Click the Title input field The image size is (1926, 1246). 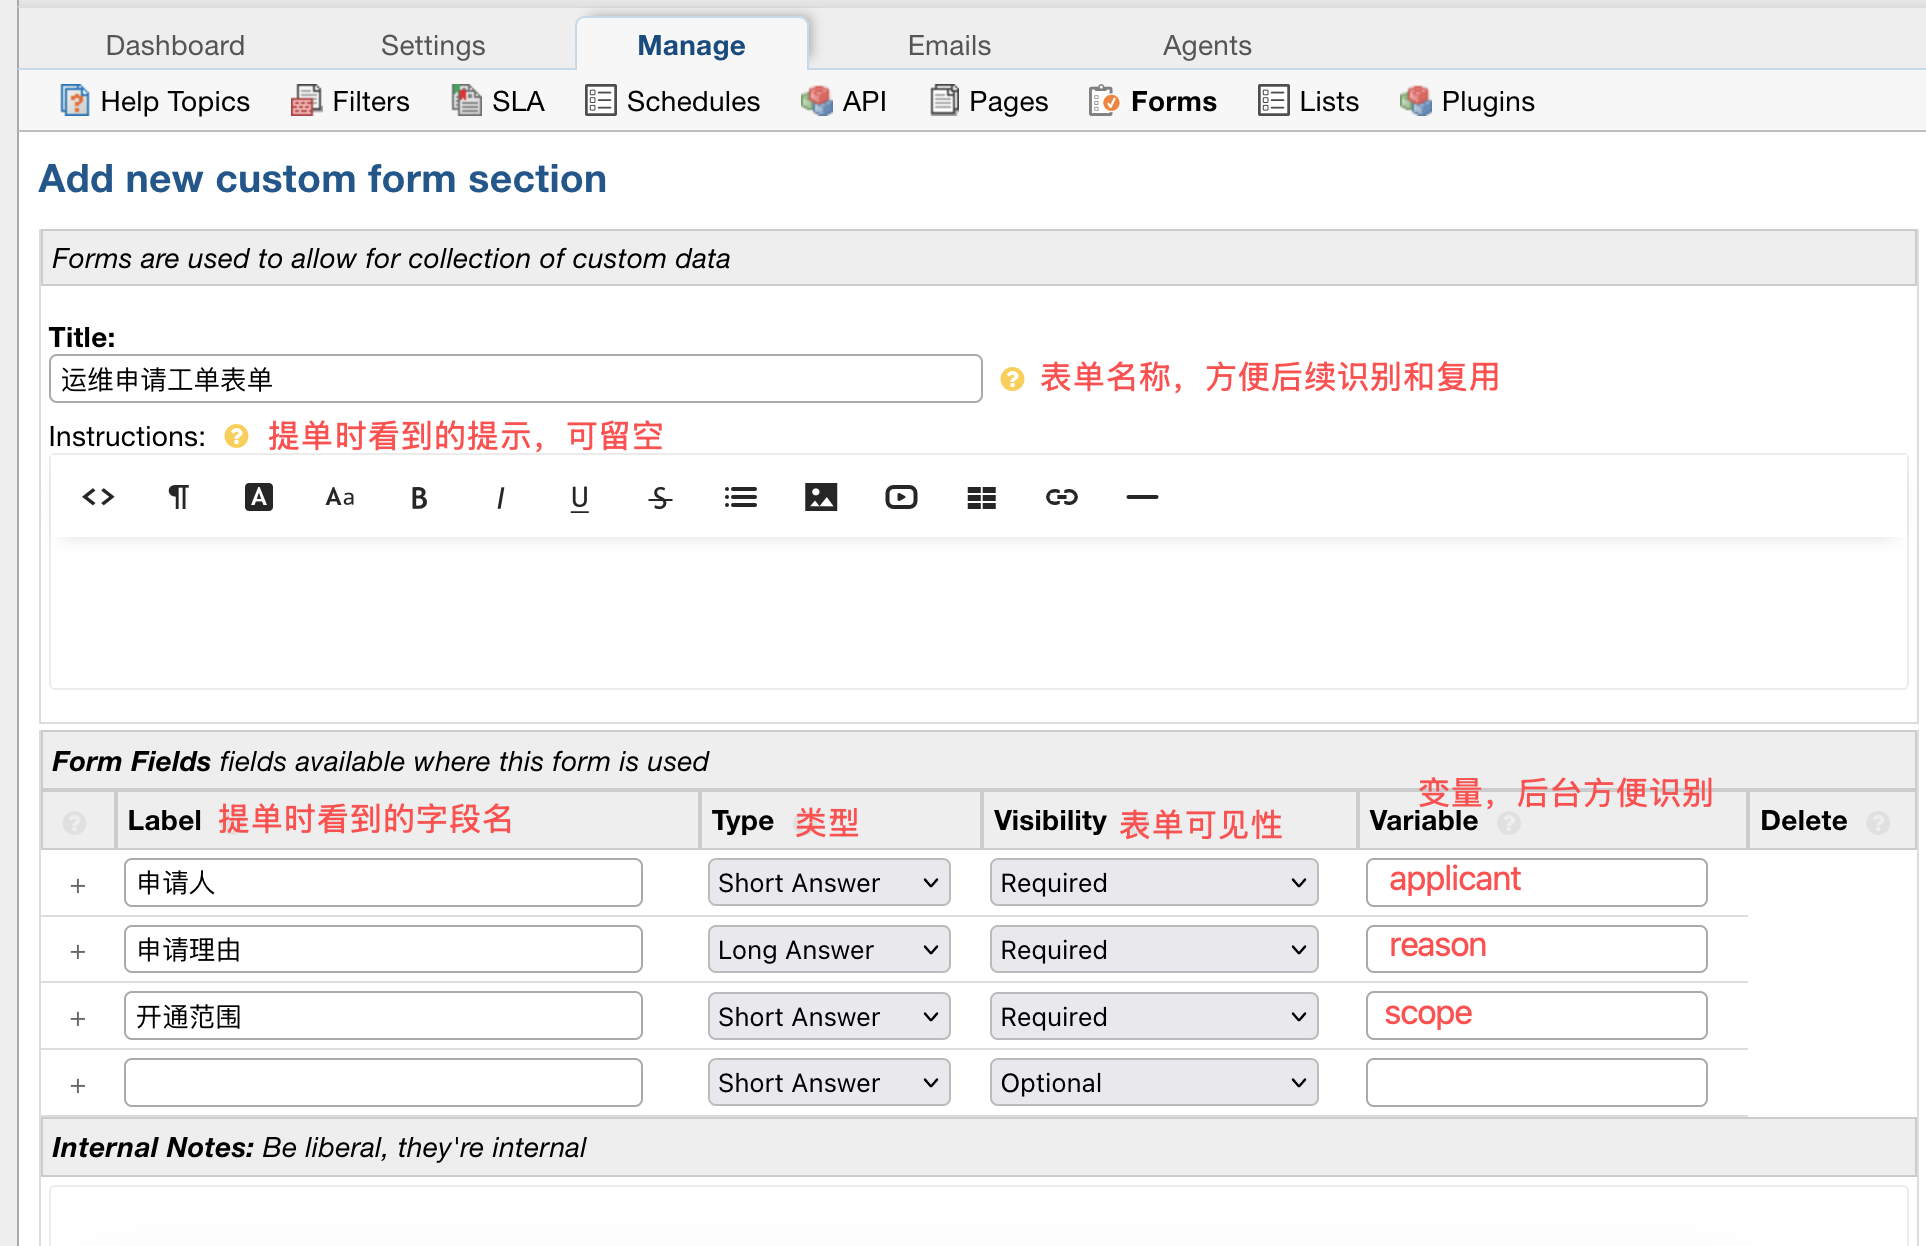click(x=515, y=379)
